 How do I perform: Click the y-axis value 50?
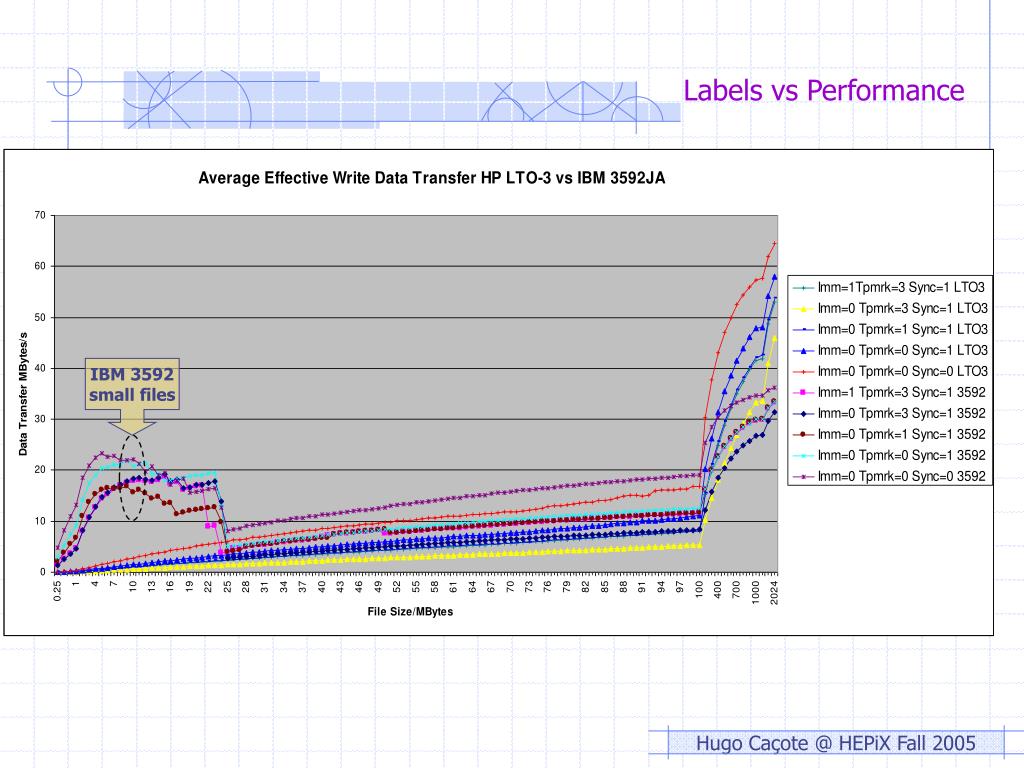tap(40, 317)
